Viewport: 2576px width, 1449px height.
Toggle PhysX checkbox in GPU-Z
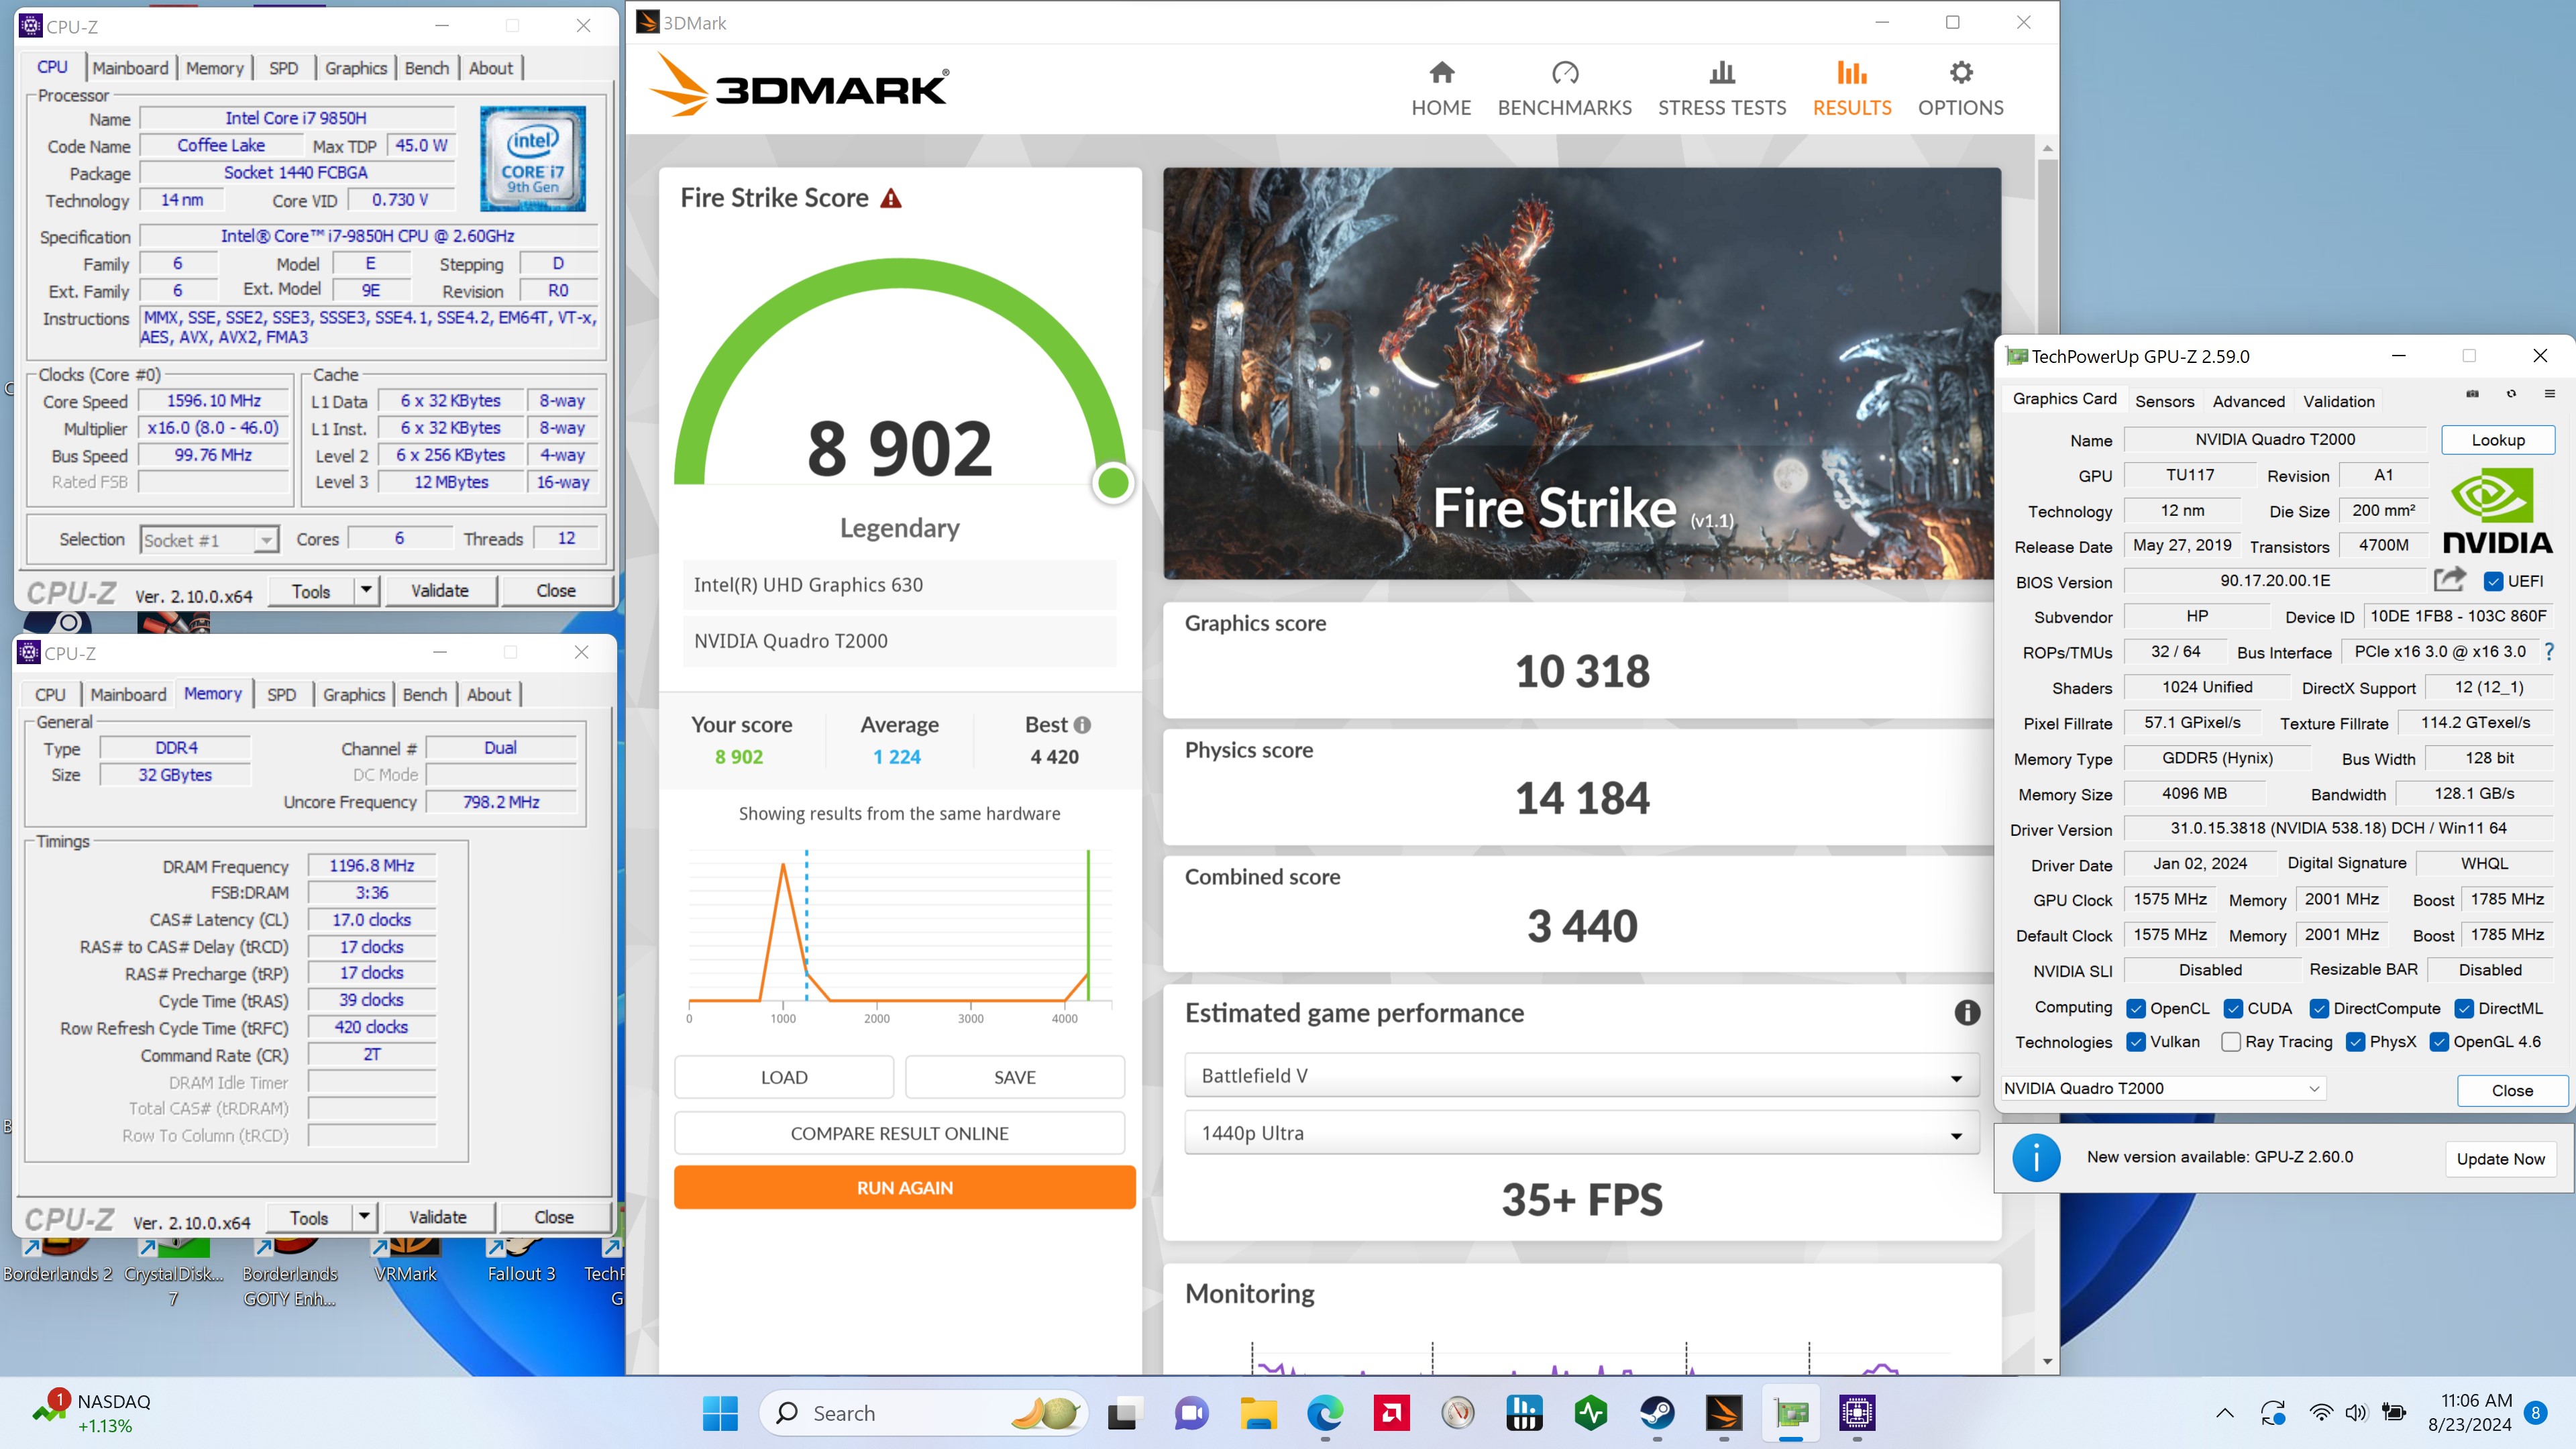[2356, 1042]
